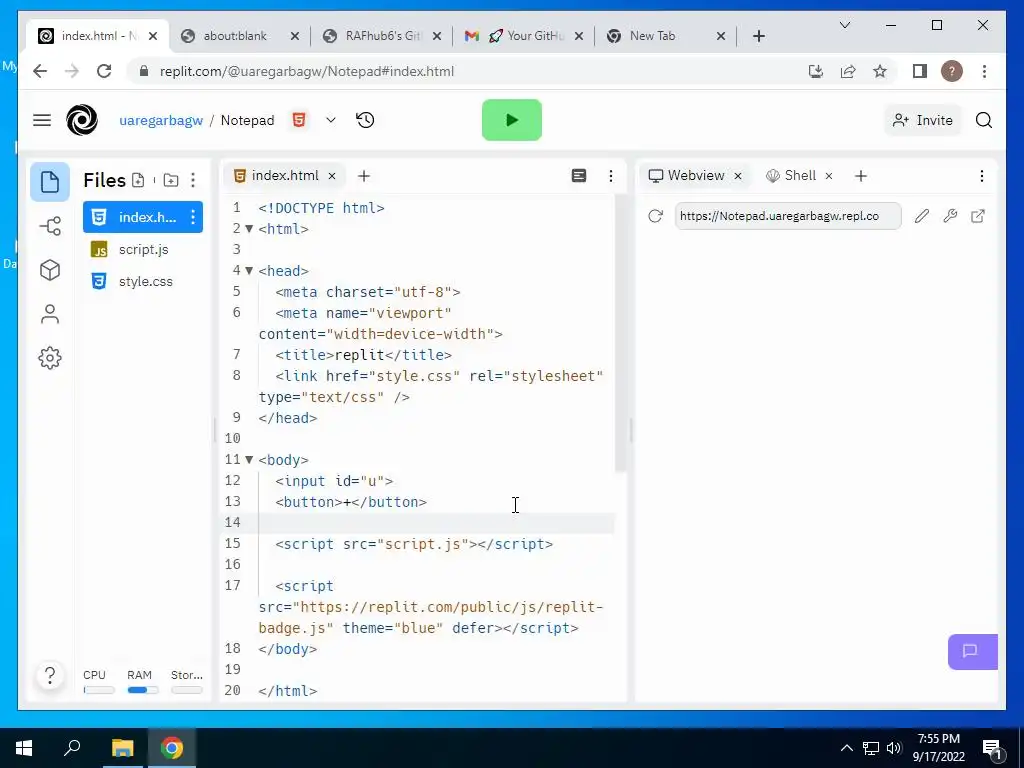The width and height of the screenshot is (1024, 768).
Task: Open the Files panel three-dot menu
Action: (x=193, y=180)
